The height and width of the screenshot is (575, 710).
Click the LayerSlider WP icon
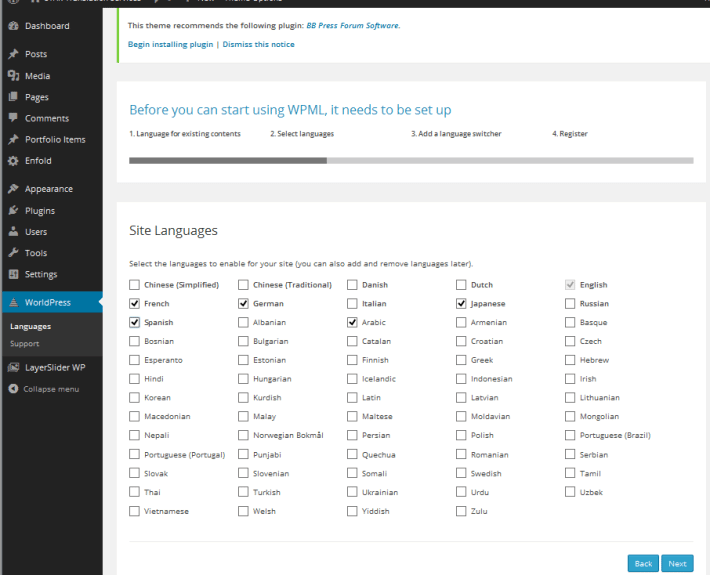click(x=14, y=367)
